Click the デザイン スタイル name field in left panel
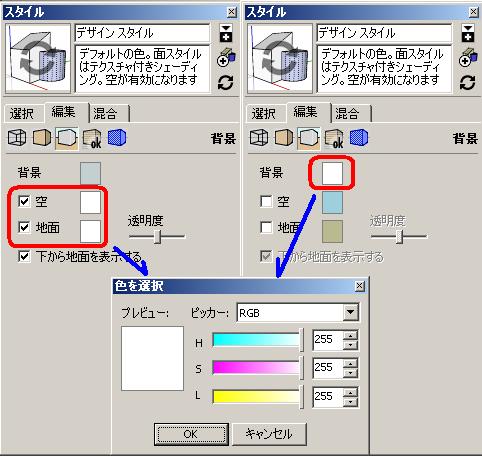 (x=142, y=33)
